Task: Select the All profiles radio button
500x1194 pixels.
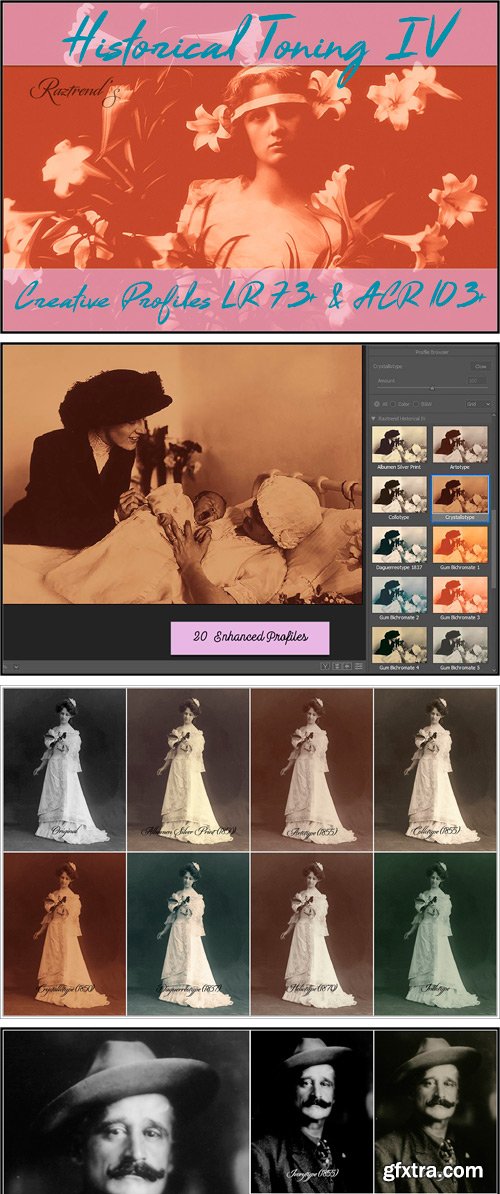Action: click(377, 404)
